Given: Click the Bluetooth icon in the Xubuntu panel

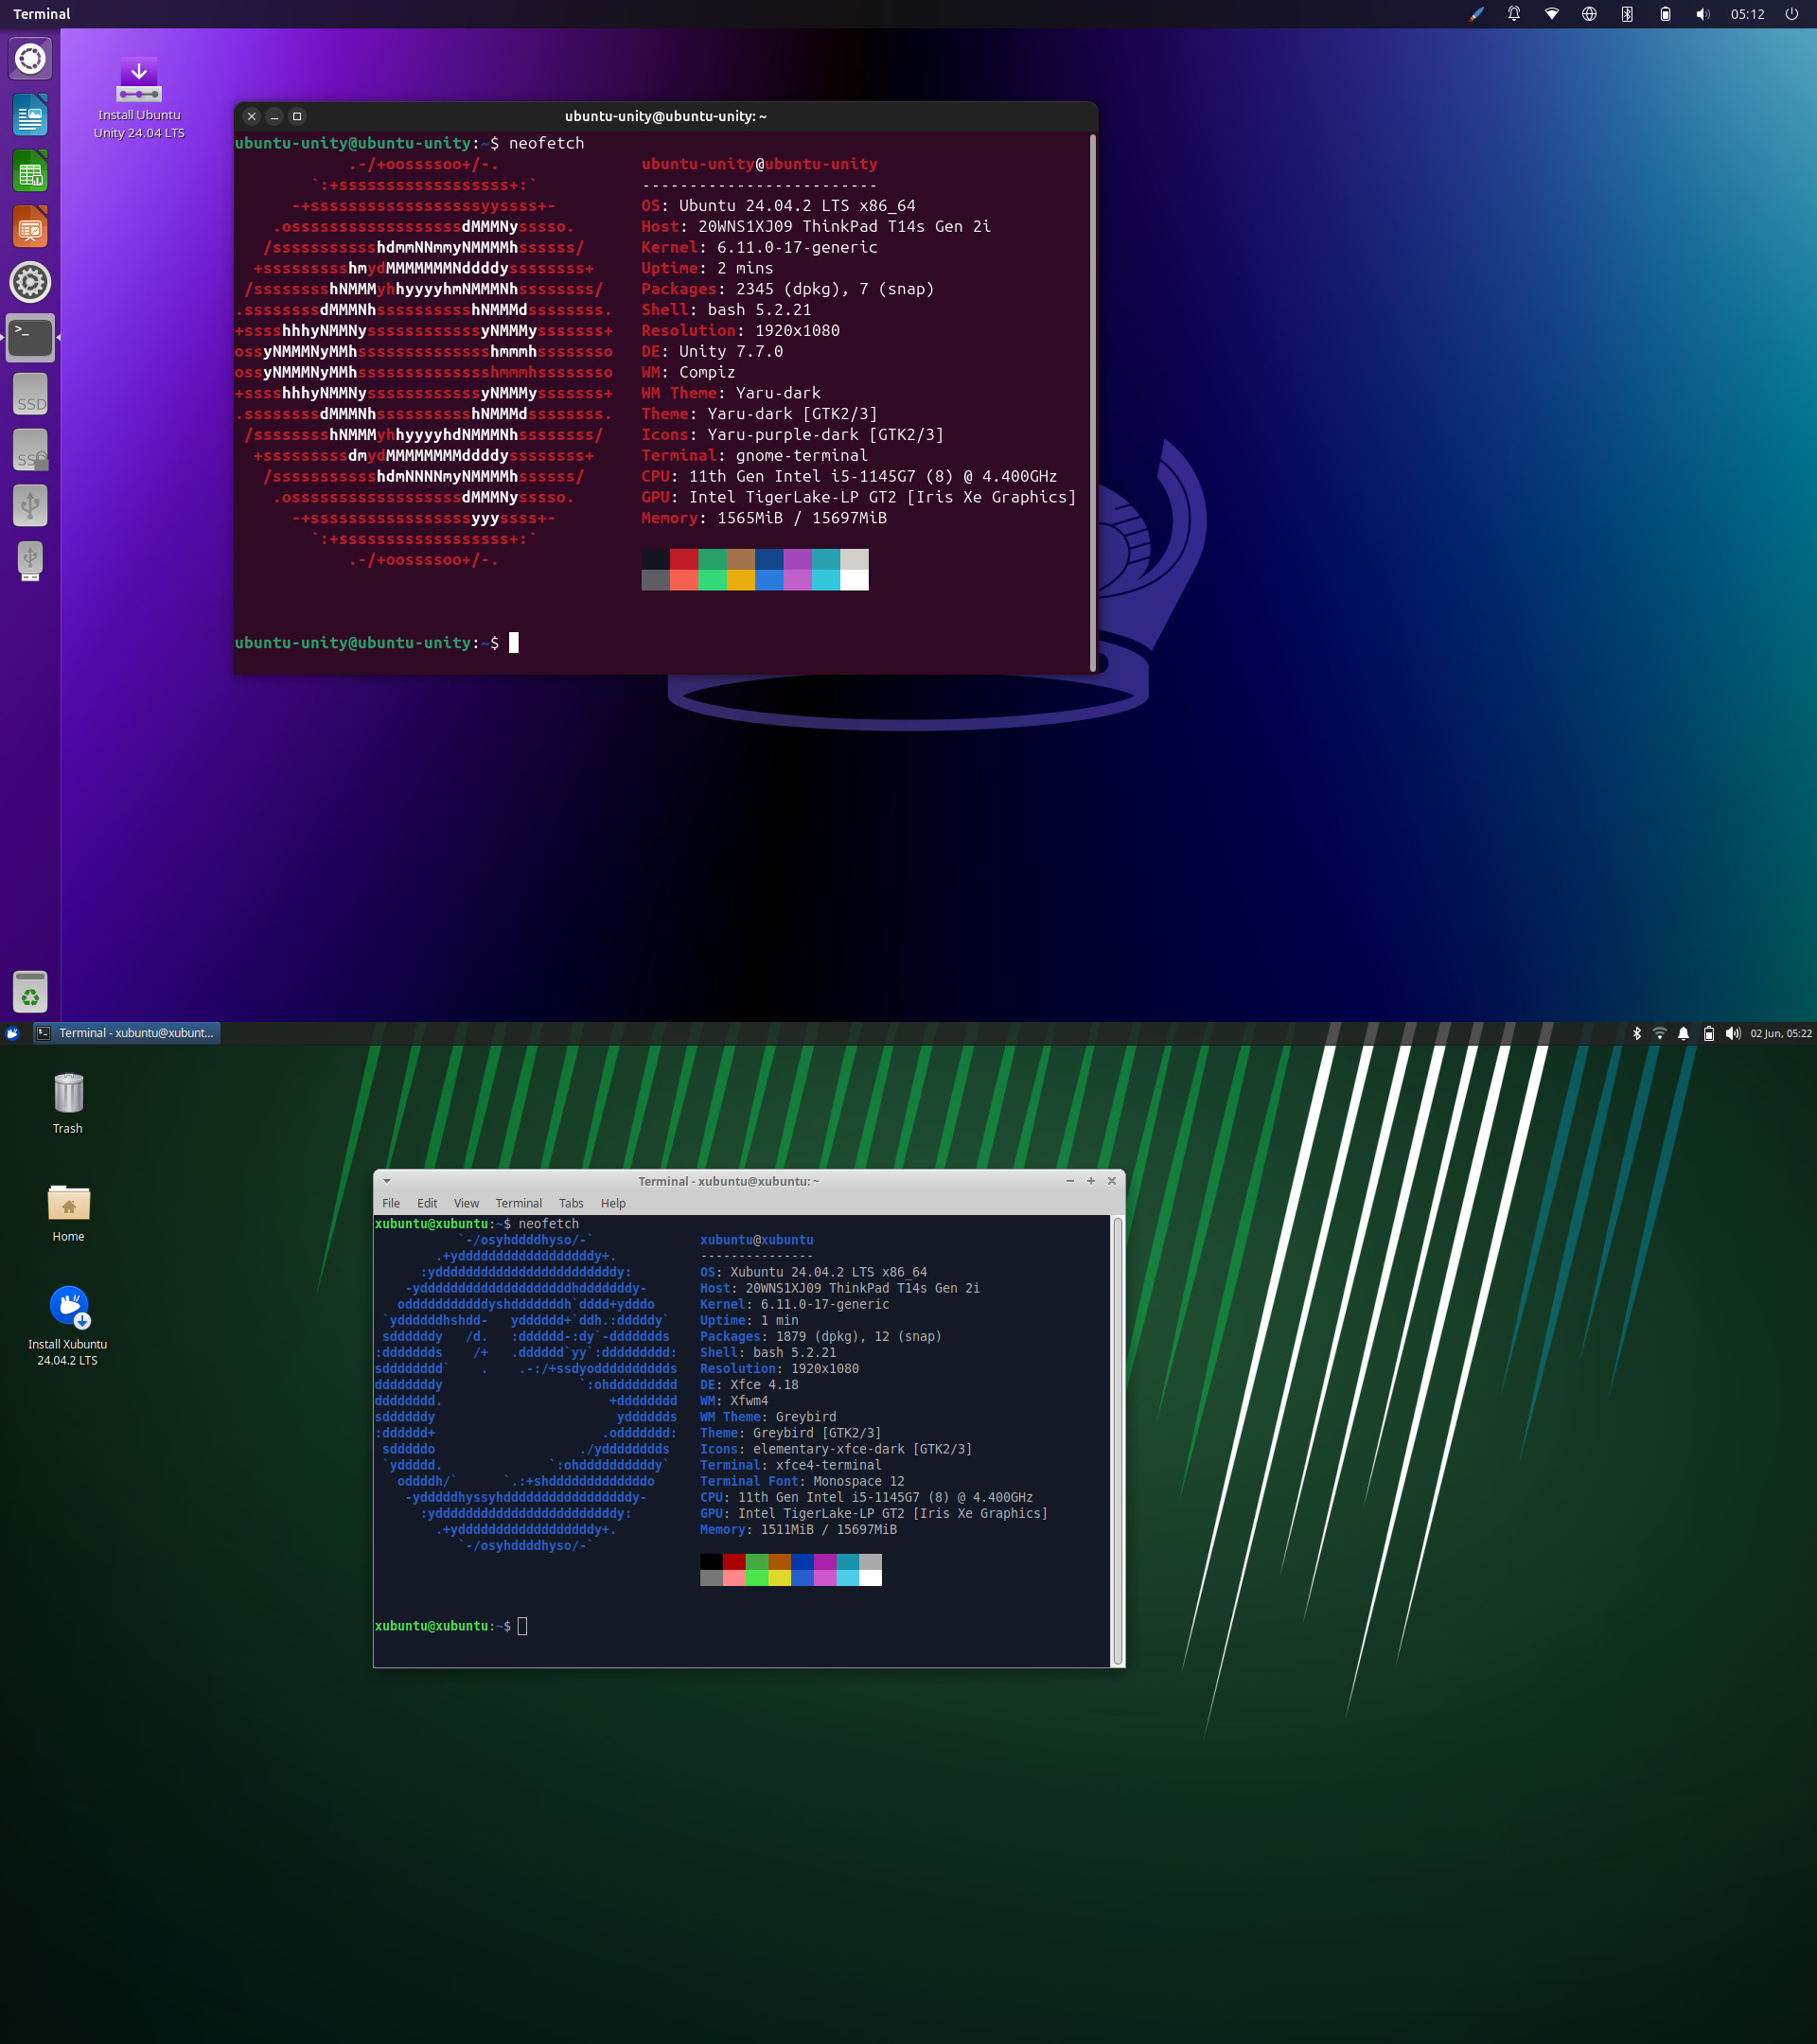Looking at the screenshot, I should pos(1637,1033).
